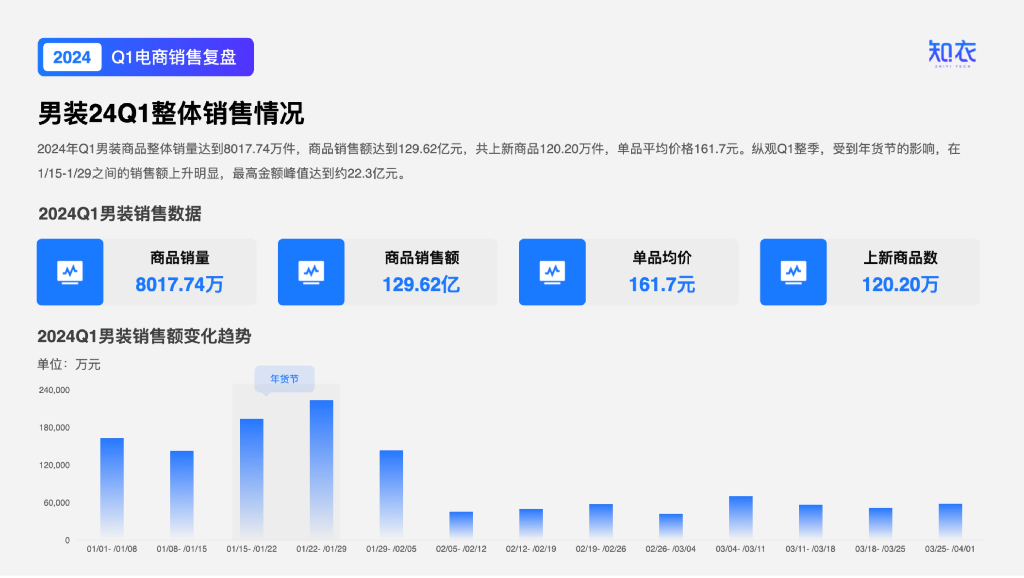The image size is (1024, 578).
Task: Click the bar for 02/26- /03/04
Action: (x=671, y=526)
